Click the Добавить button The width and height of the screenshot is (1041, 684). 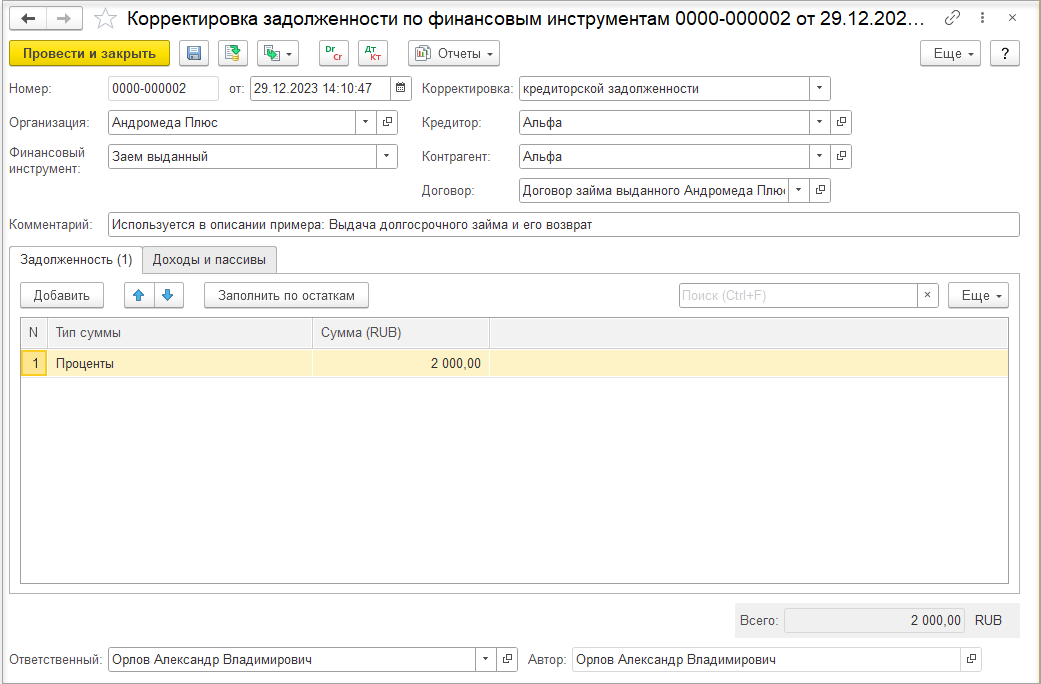(x=62, y=296)
